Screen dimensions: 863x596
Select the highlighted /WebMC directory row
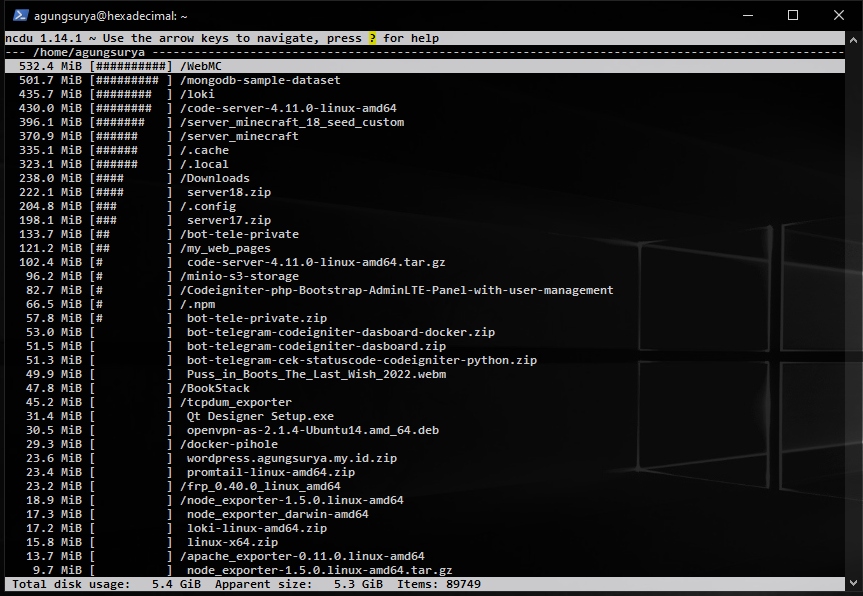(200, 66)
